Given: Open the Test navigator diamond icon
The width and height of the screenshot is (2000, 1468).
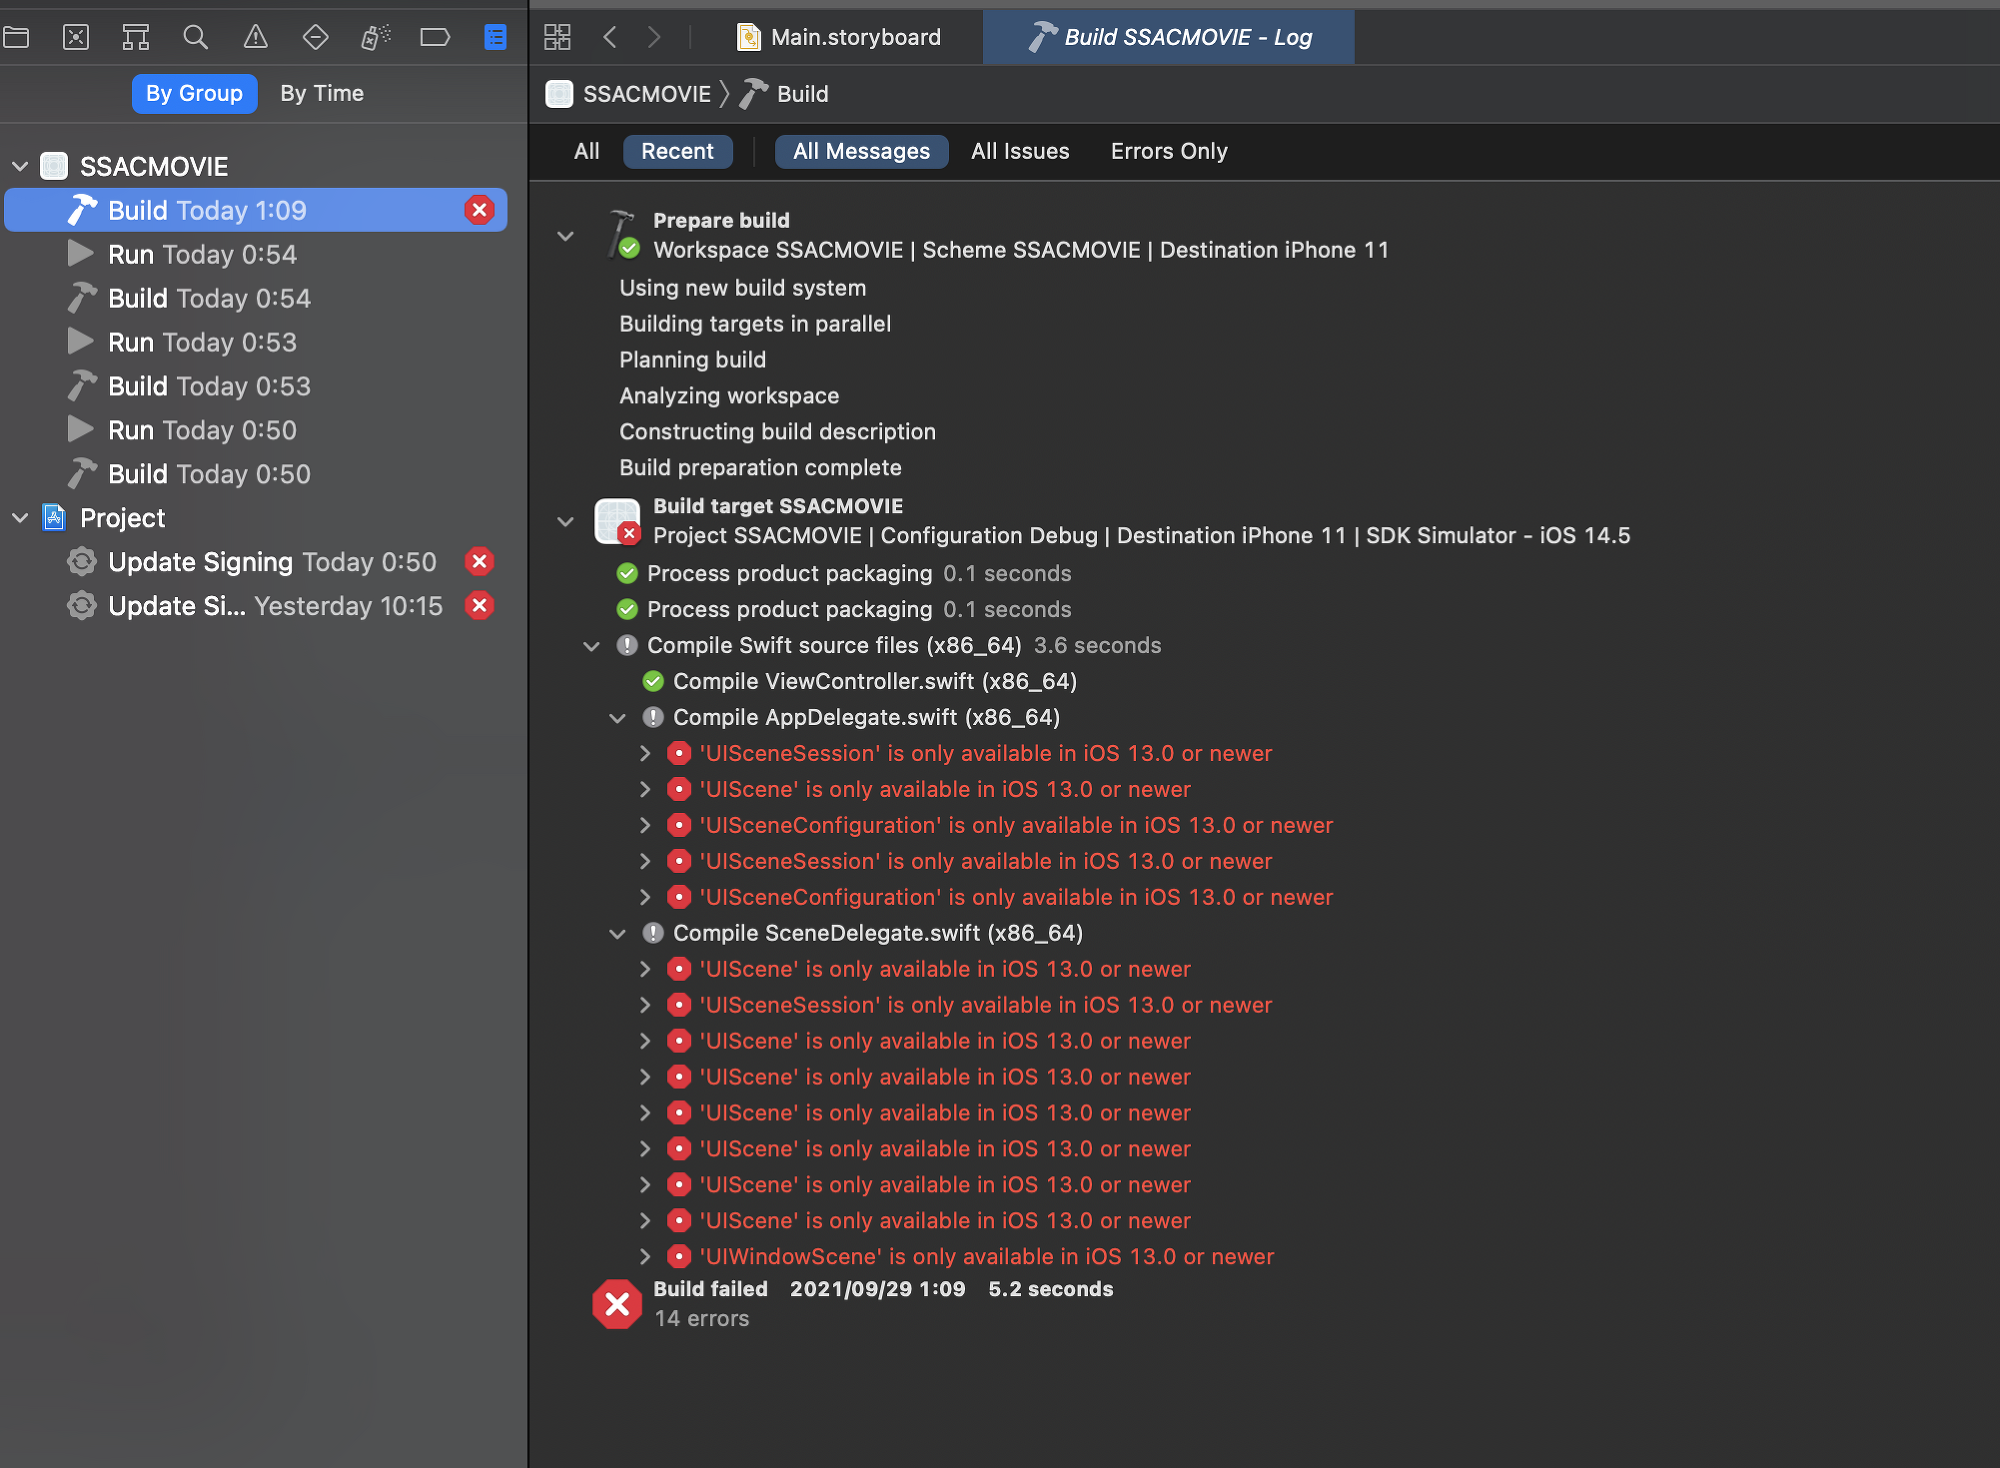Looking at the screenshot, I should pos(316,38).
